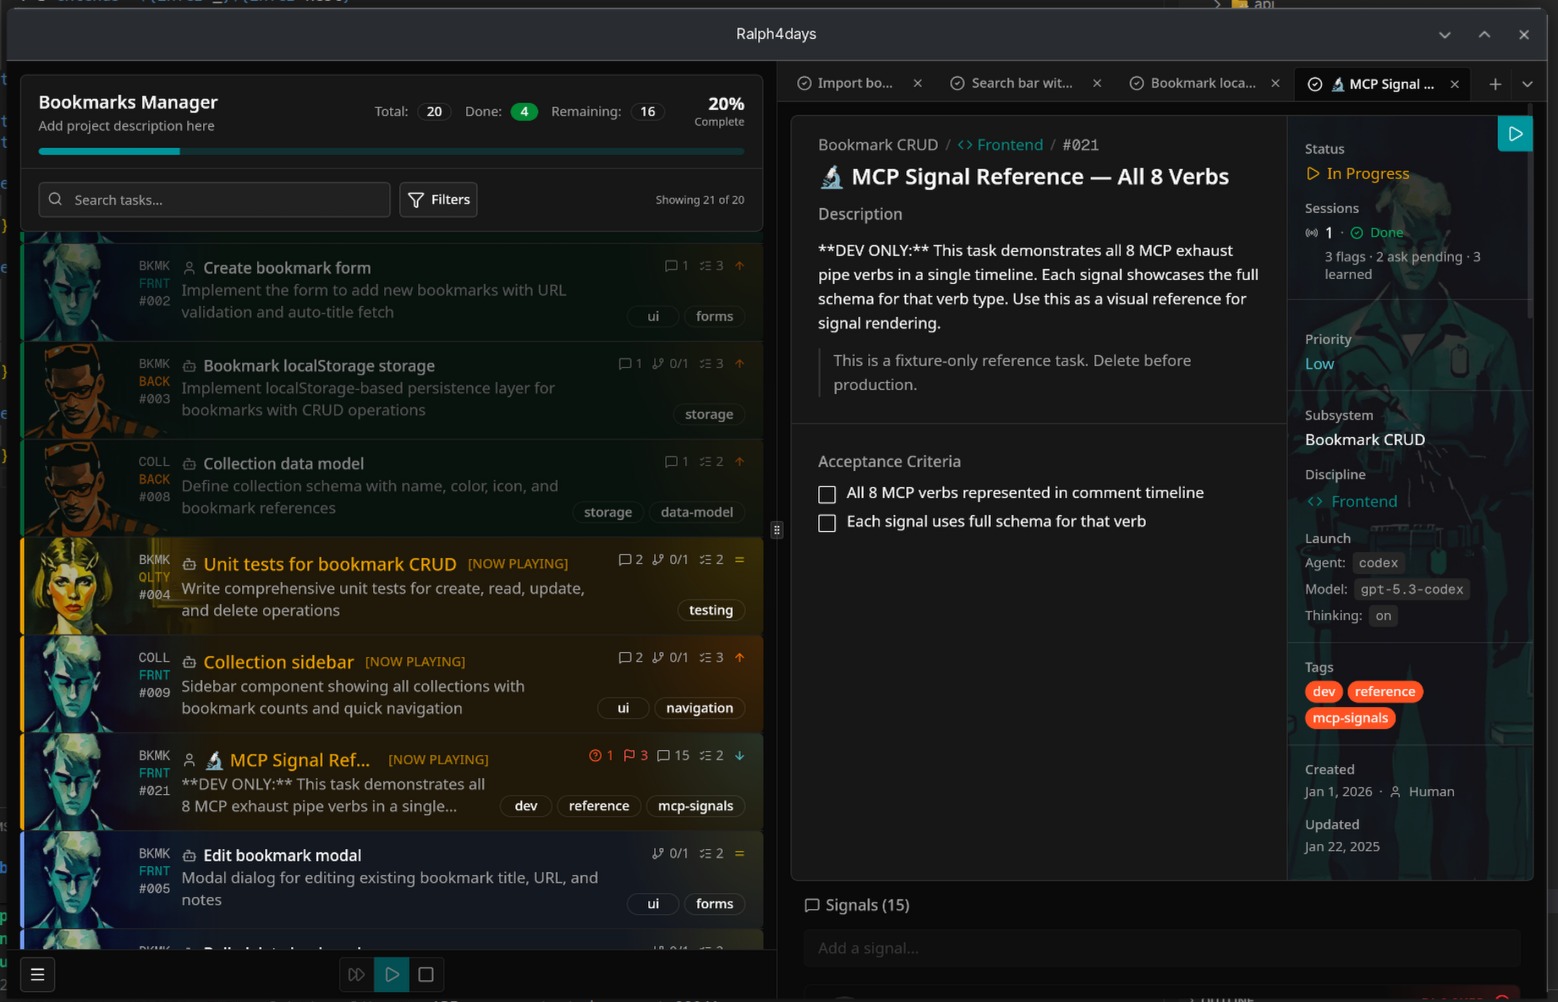
Task: Open a new tab with the plus icon
Action: pyautogui.click(x=1495, y=84)
